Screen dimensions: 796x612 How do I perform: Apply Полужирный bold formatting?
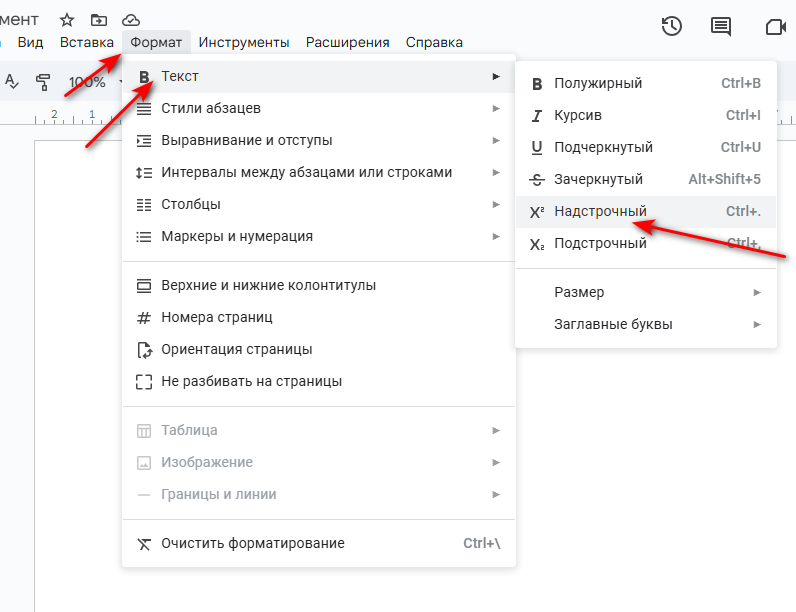click(646, 83)
